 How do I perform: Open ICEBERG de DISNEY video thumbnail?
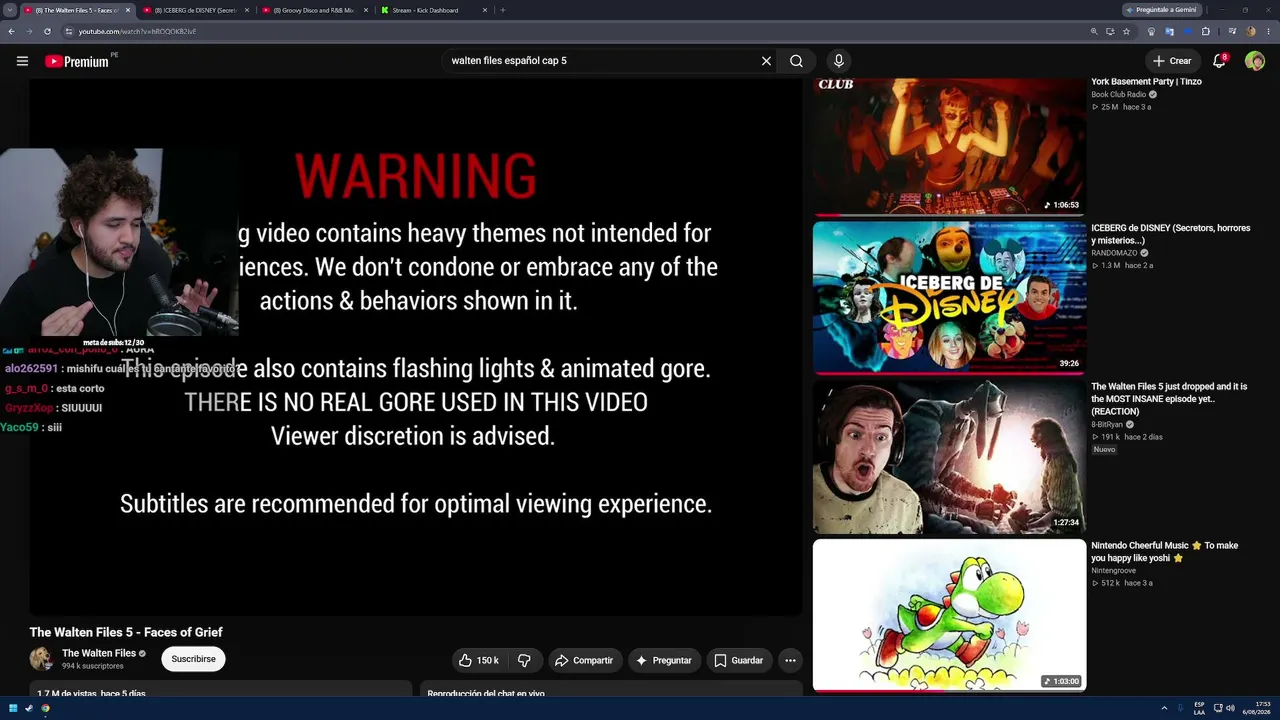(949, 297)
